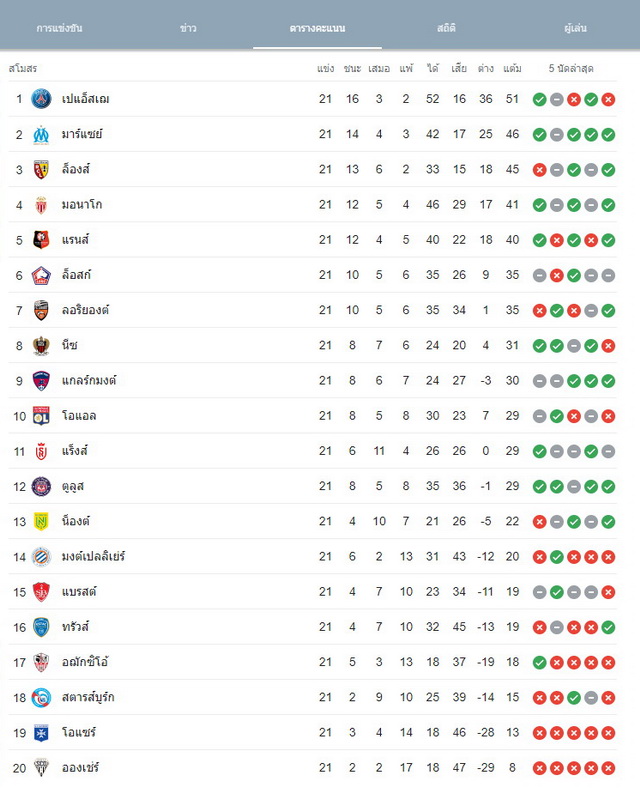Viewport: 640px width, 788px height.
Task: Click the แต้ม points column header
Action: [512, 68]
